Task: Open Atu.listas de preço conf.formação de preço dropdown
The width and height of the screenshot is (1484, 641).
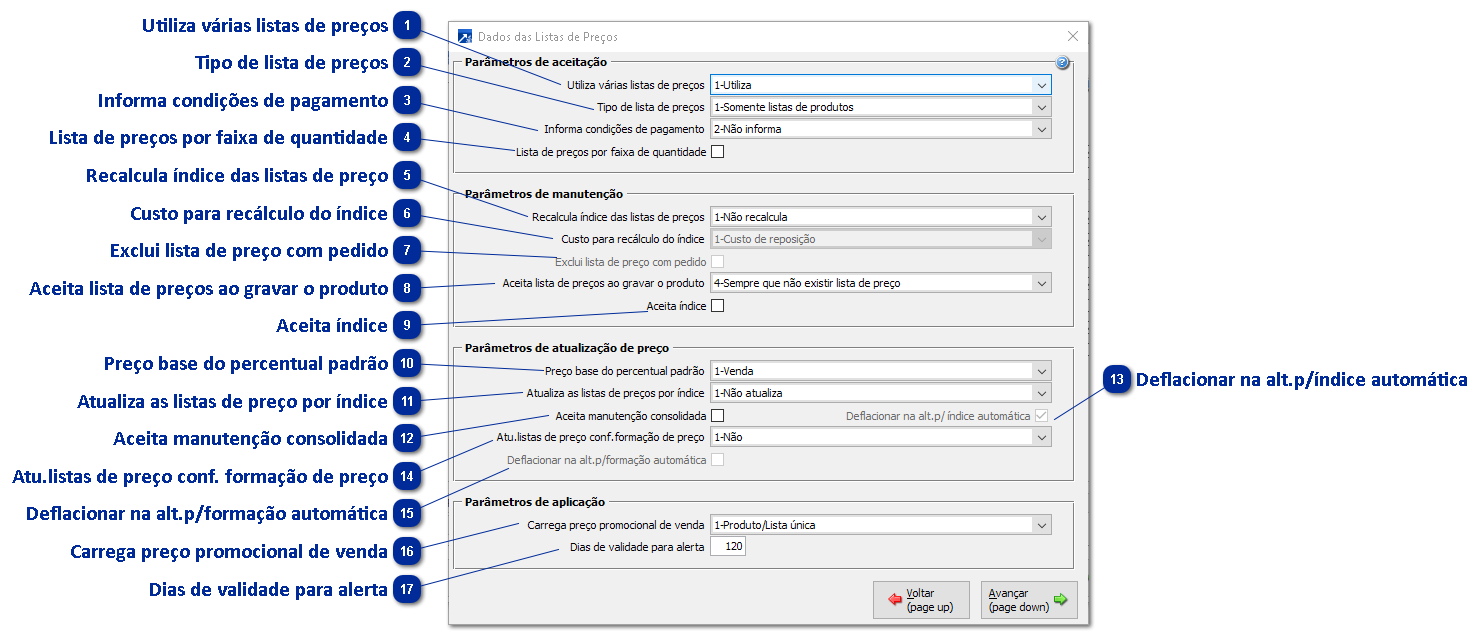Action: click(1042, 437)
